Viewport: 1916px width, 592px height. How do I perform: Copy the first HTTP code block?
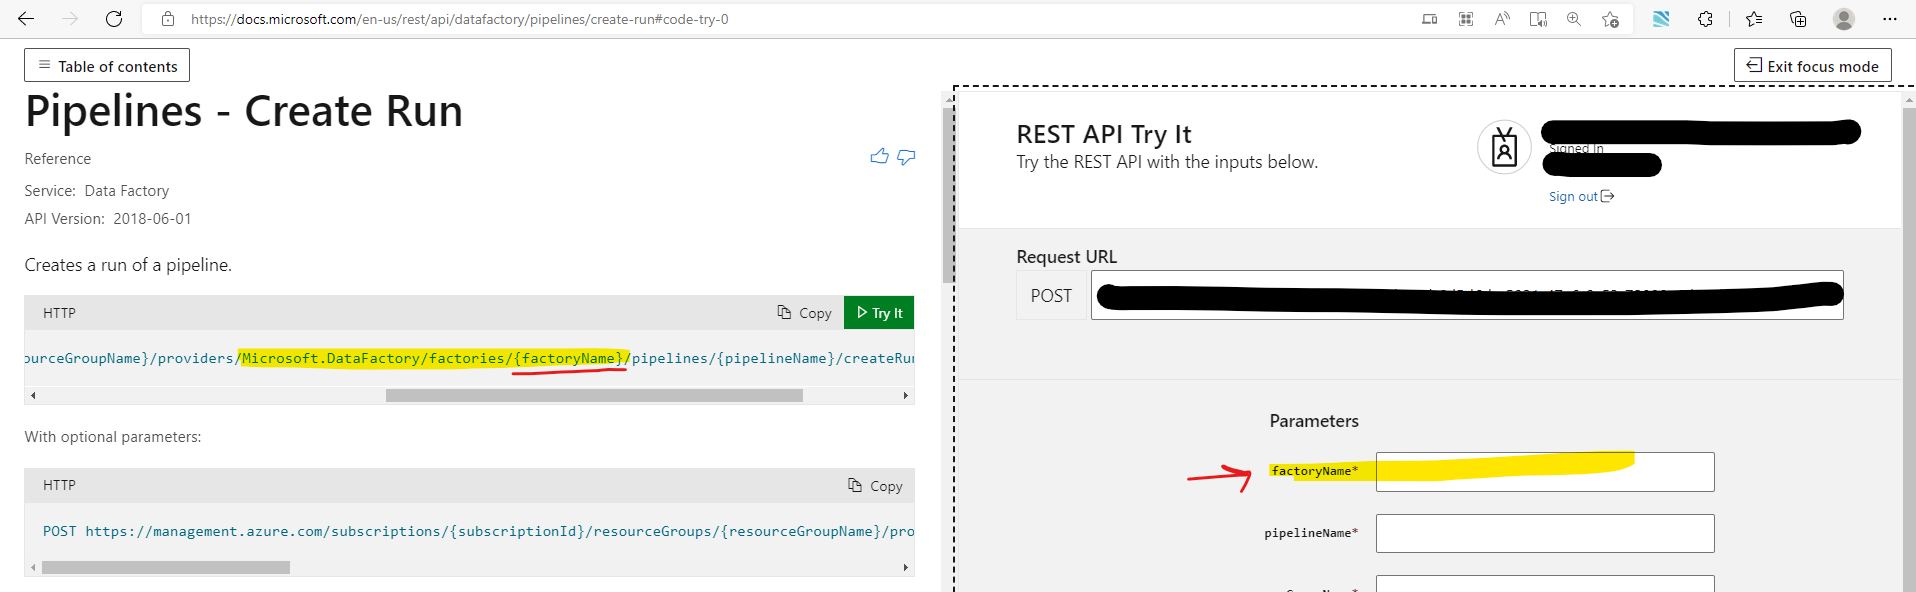804,313
